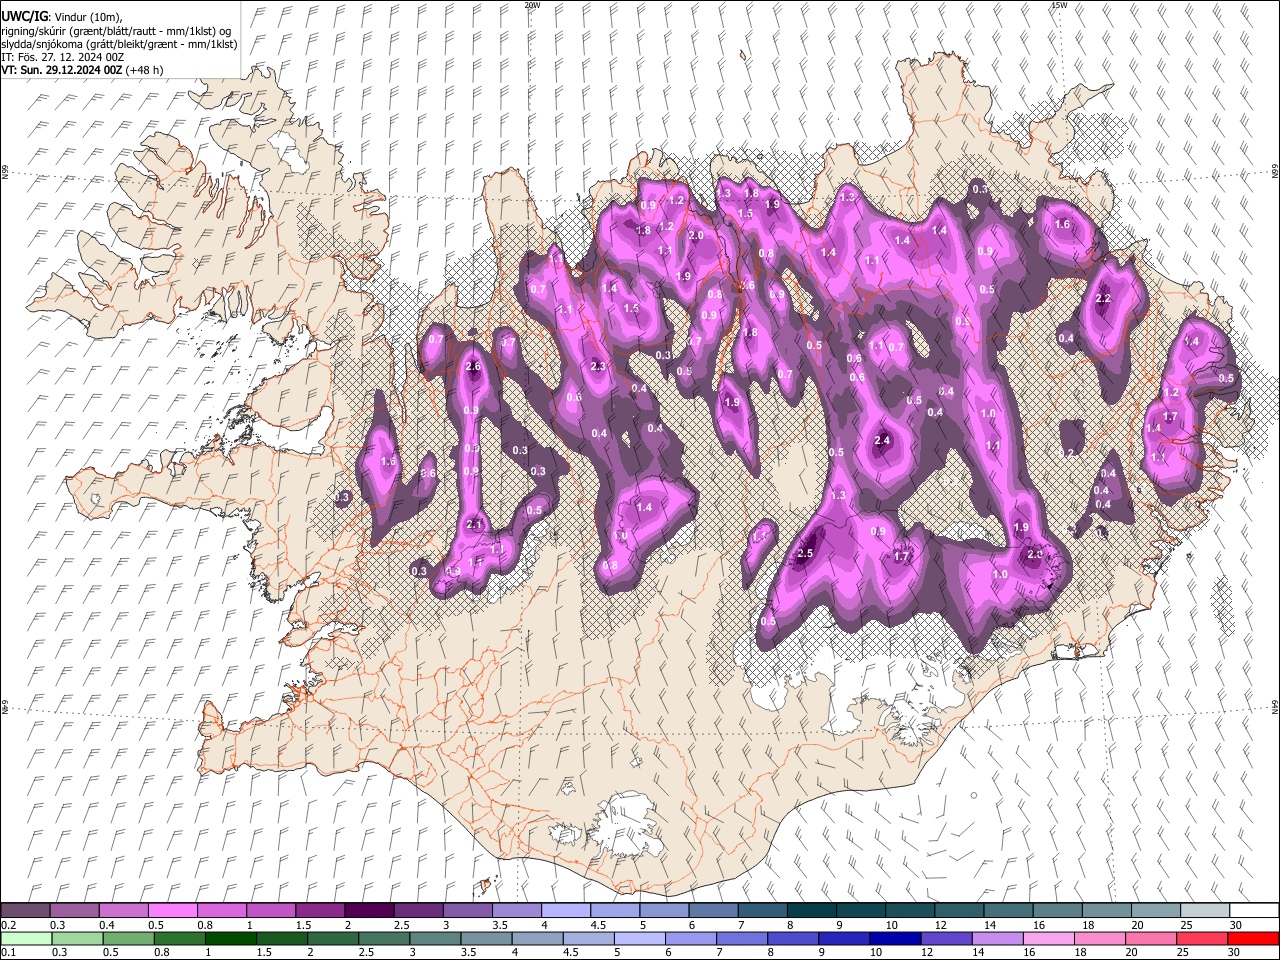This screenshot has width=1280, height=960.
Task: Click the violet 14–16 rain scale swatch
Action: tap(997, 938)
